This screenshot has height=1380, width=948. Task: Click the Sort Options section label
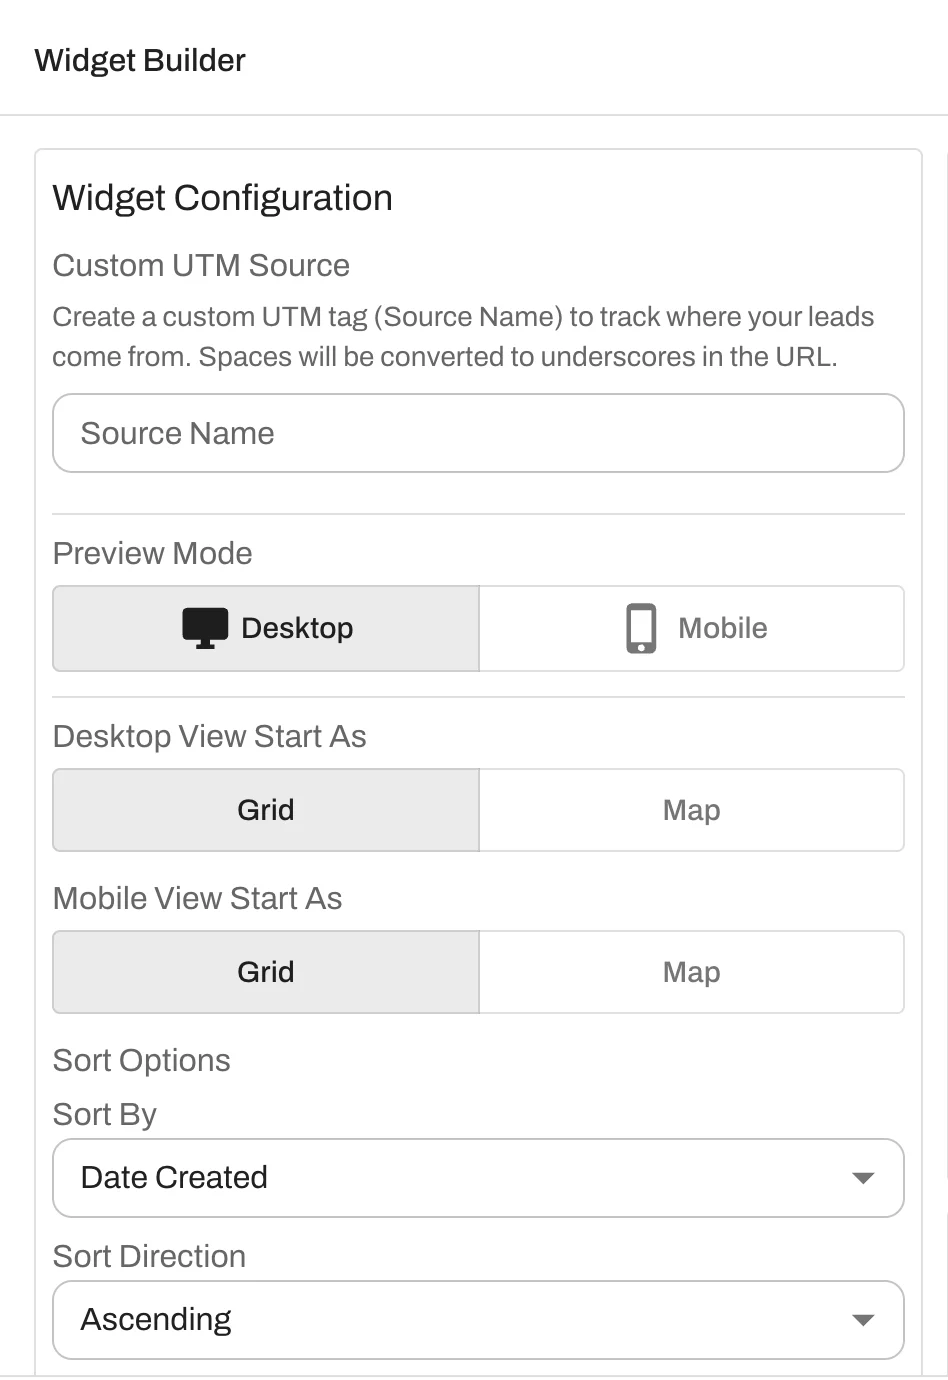click(141, 1060)
